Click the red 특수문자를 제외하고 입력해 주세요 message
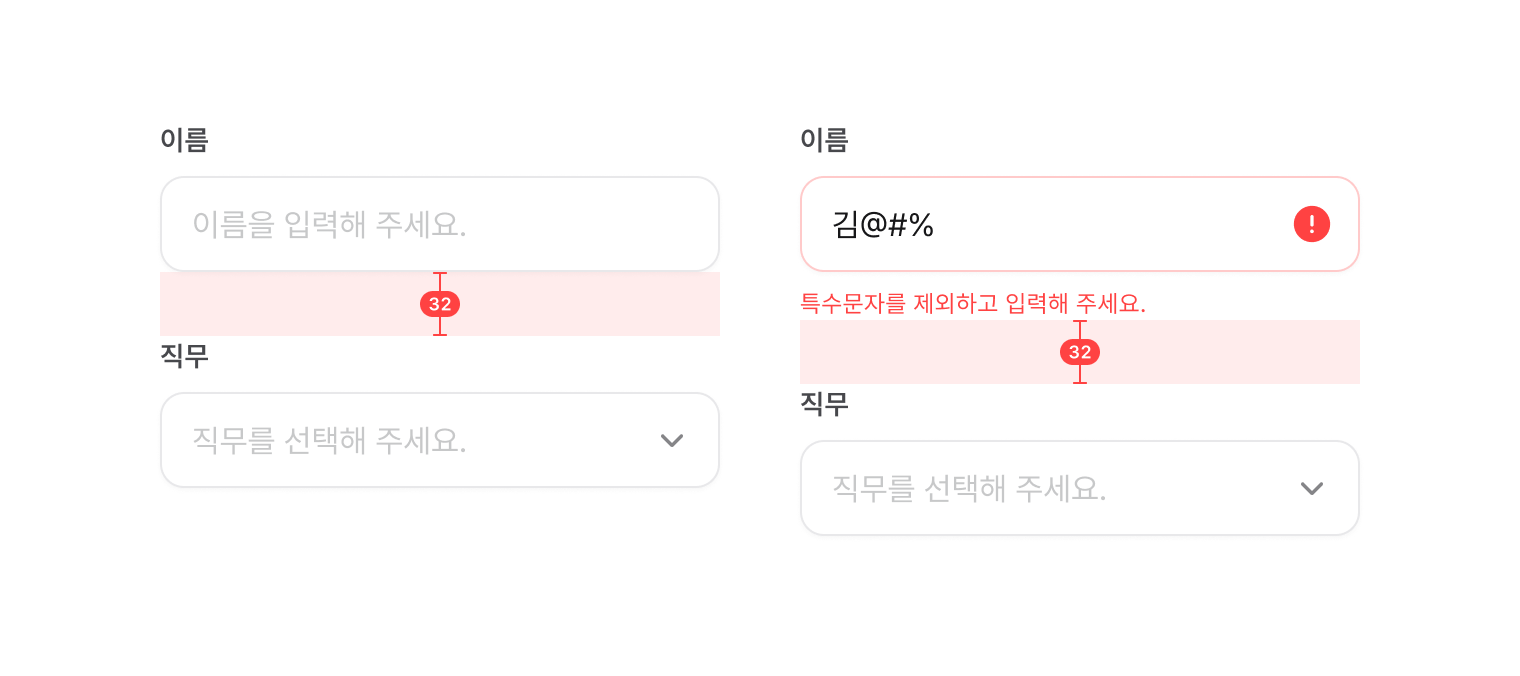1520x676 pixels. click(x=972, y=303)
